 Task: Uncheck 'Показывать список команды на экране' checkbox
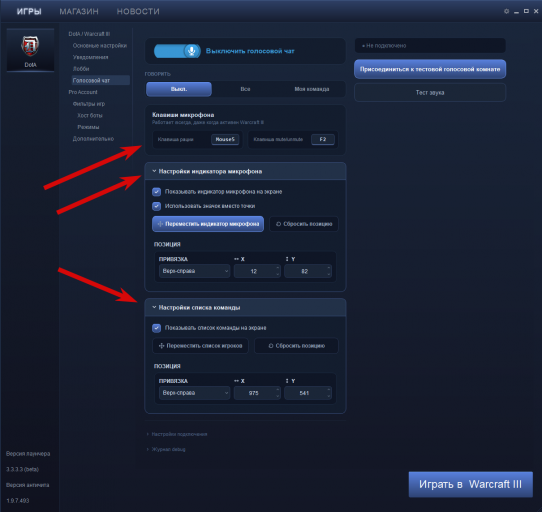(x=156, y=328)
